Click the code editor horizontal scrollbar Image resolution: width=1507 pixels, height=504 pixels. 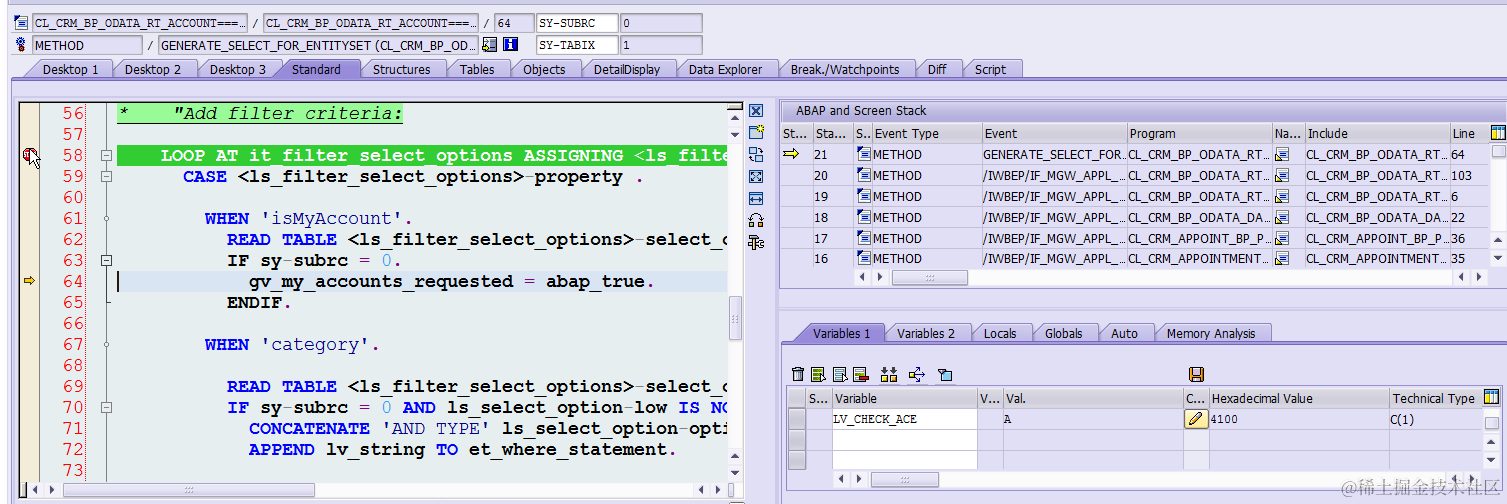click(189, 490)
